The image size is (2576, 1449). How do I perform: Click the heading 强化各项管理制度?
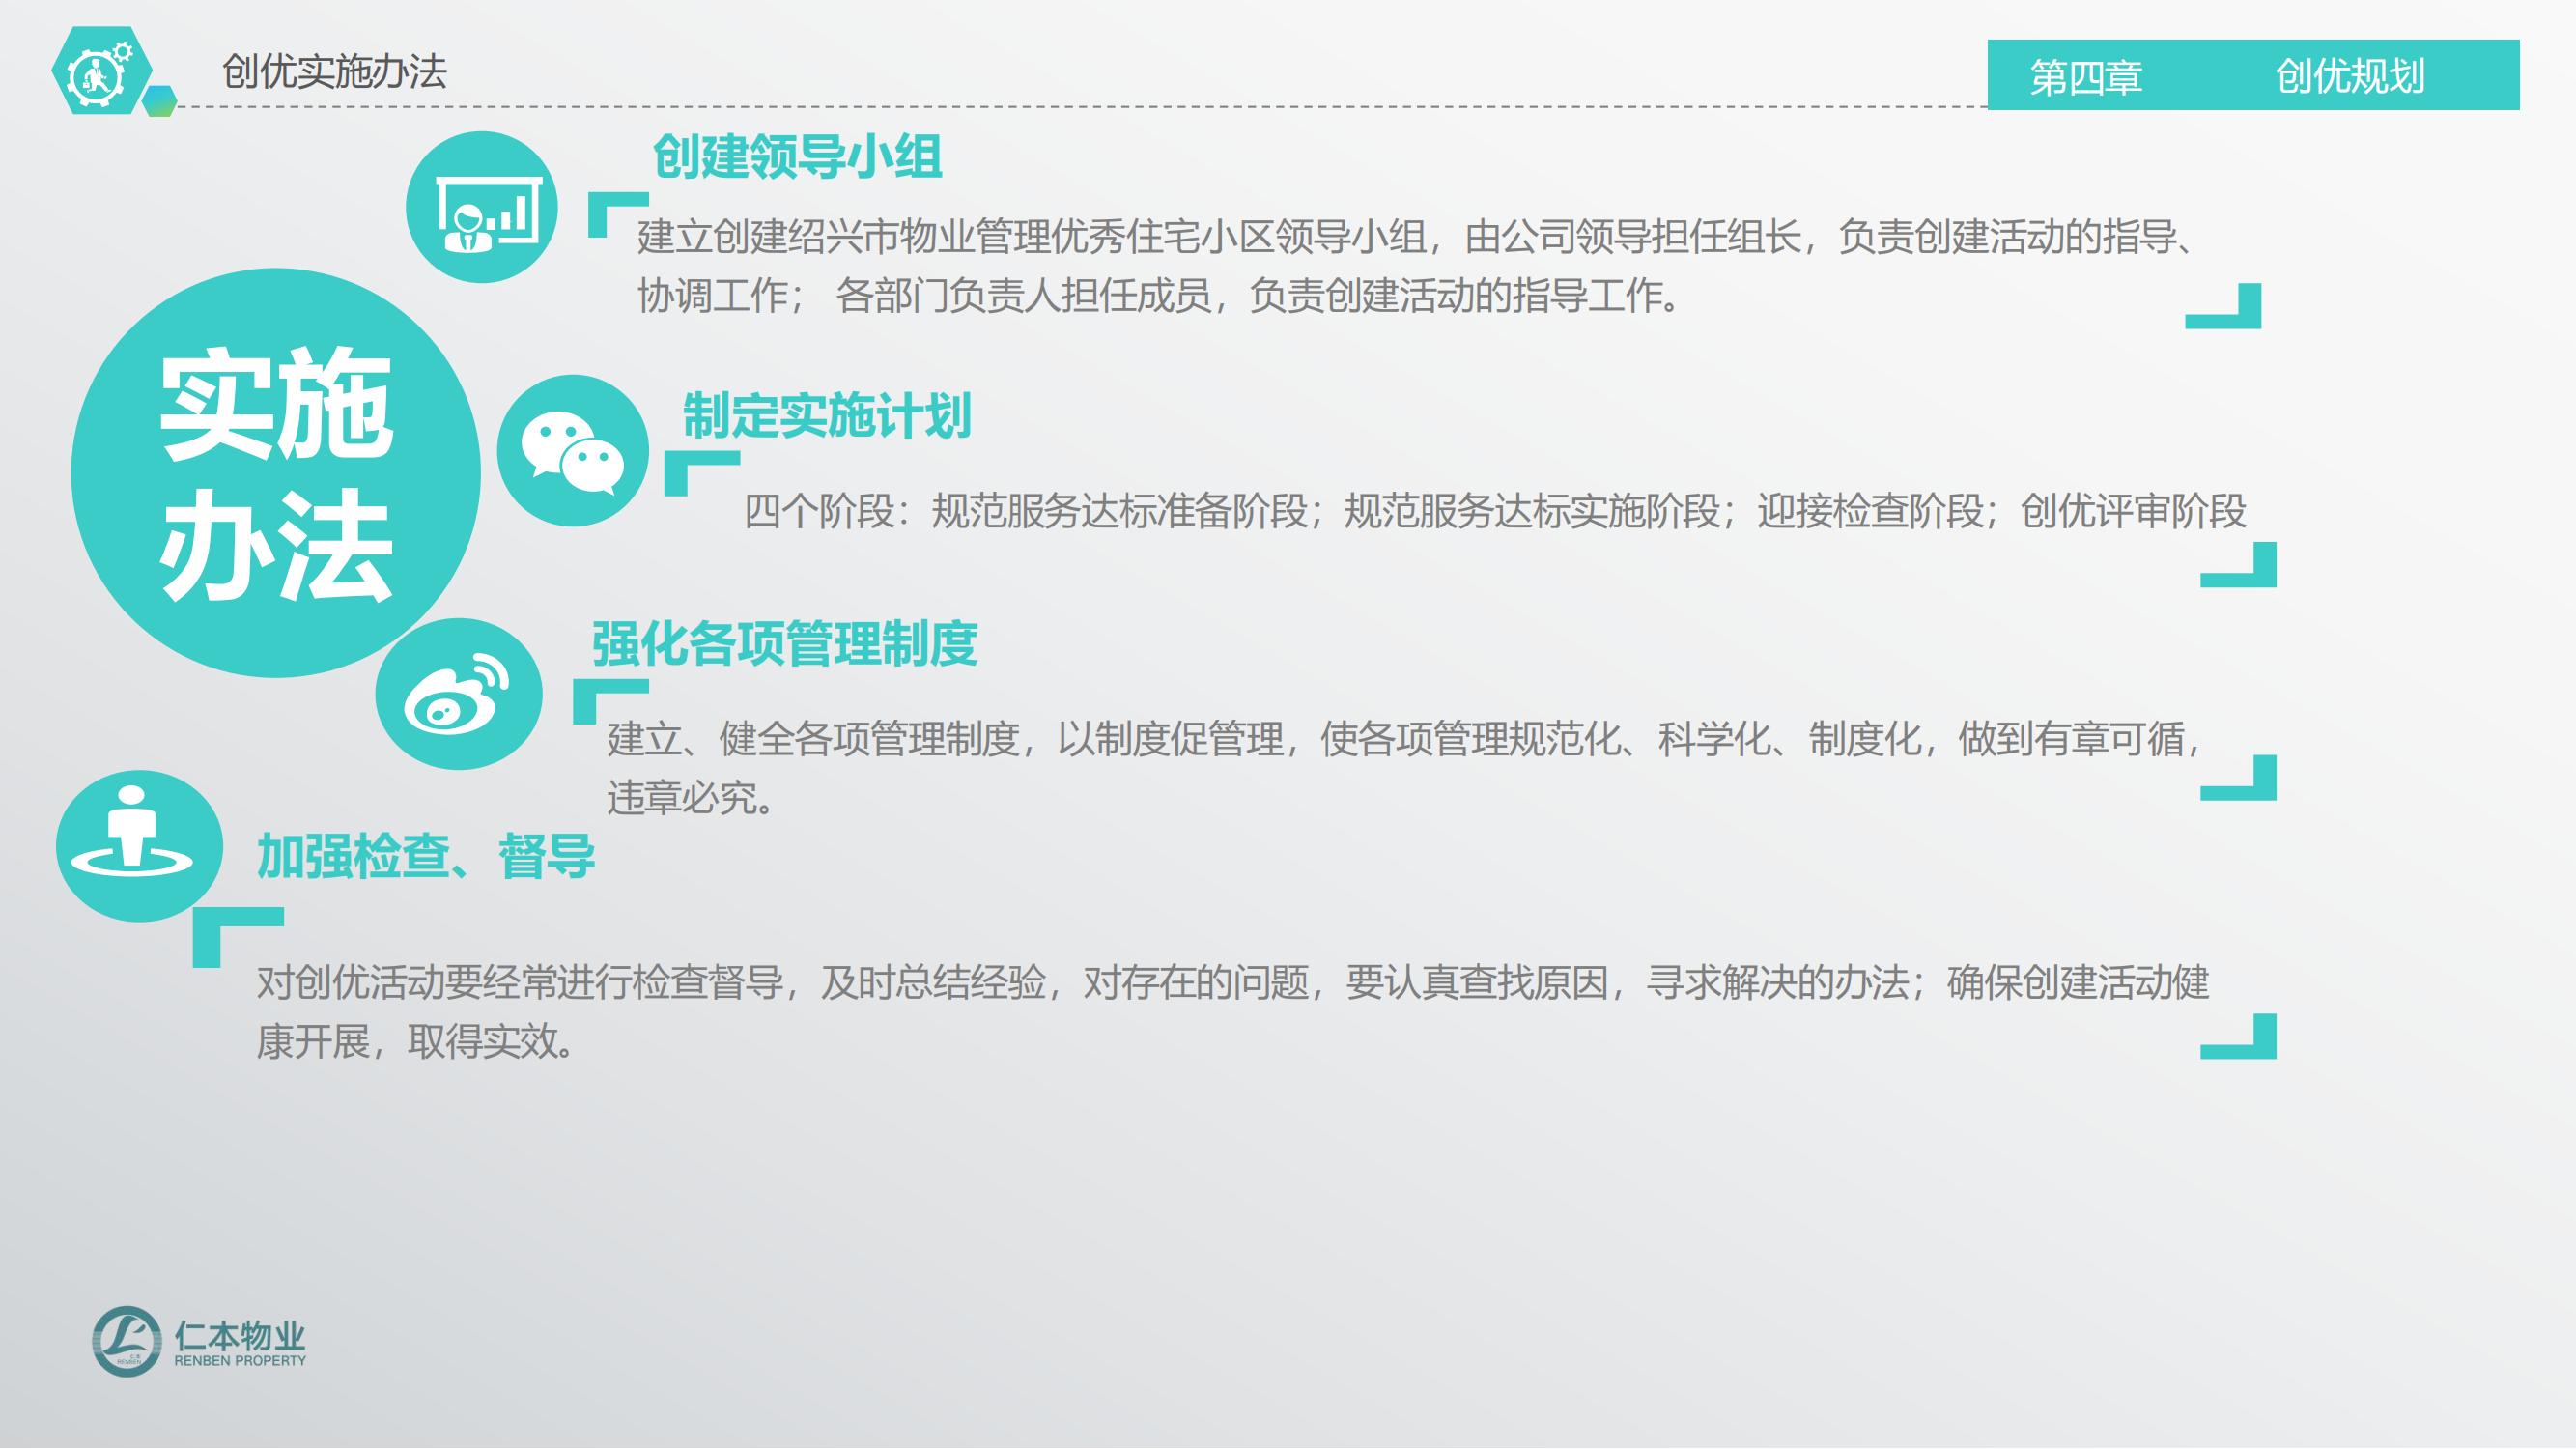[785, 643]
